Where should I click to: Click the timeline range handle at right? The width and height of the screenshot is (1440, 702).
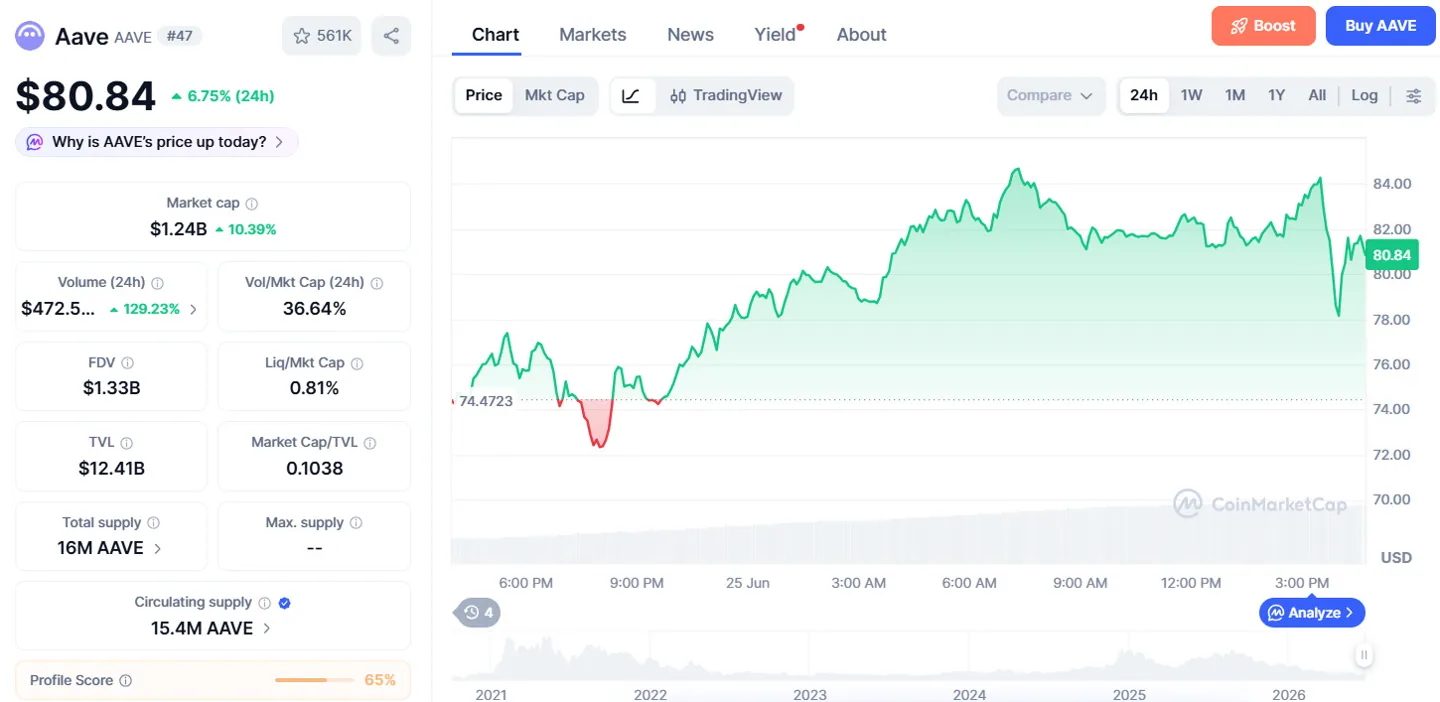[1364, 655]
